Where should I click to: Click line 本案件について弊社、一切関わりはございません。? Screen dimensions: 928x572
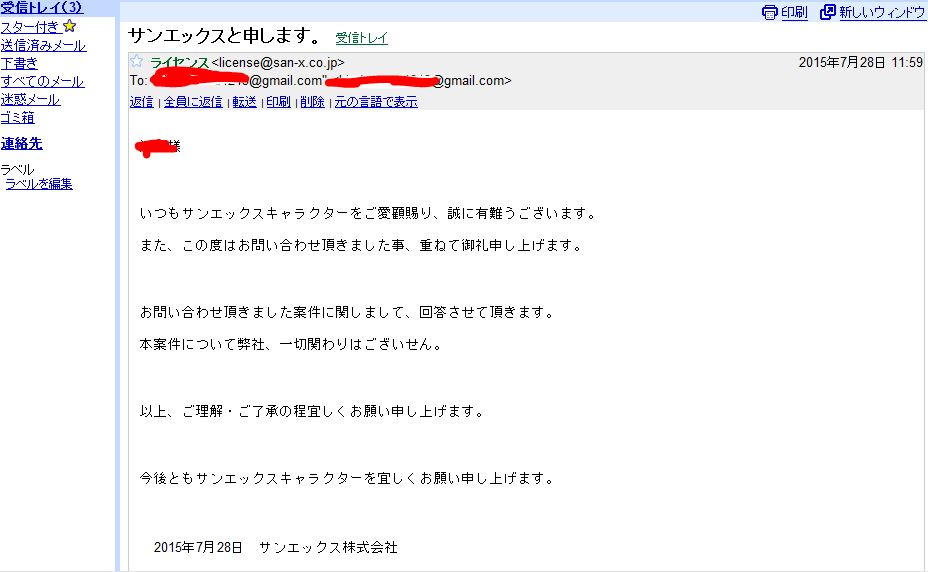pyautogui.click(x=291, y=344)
